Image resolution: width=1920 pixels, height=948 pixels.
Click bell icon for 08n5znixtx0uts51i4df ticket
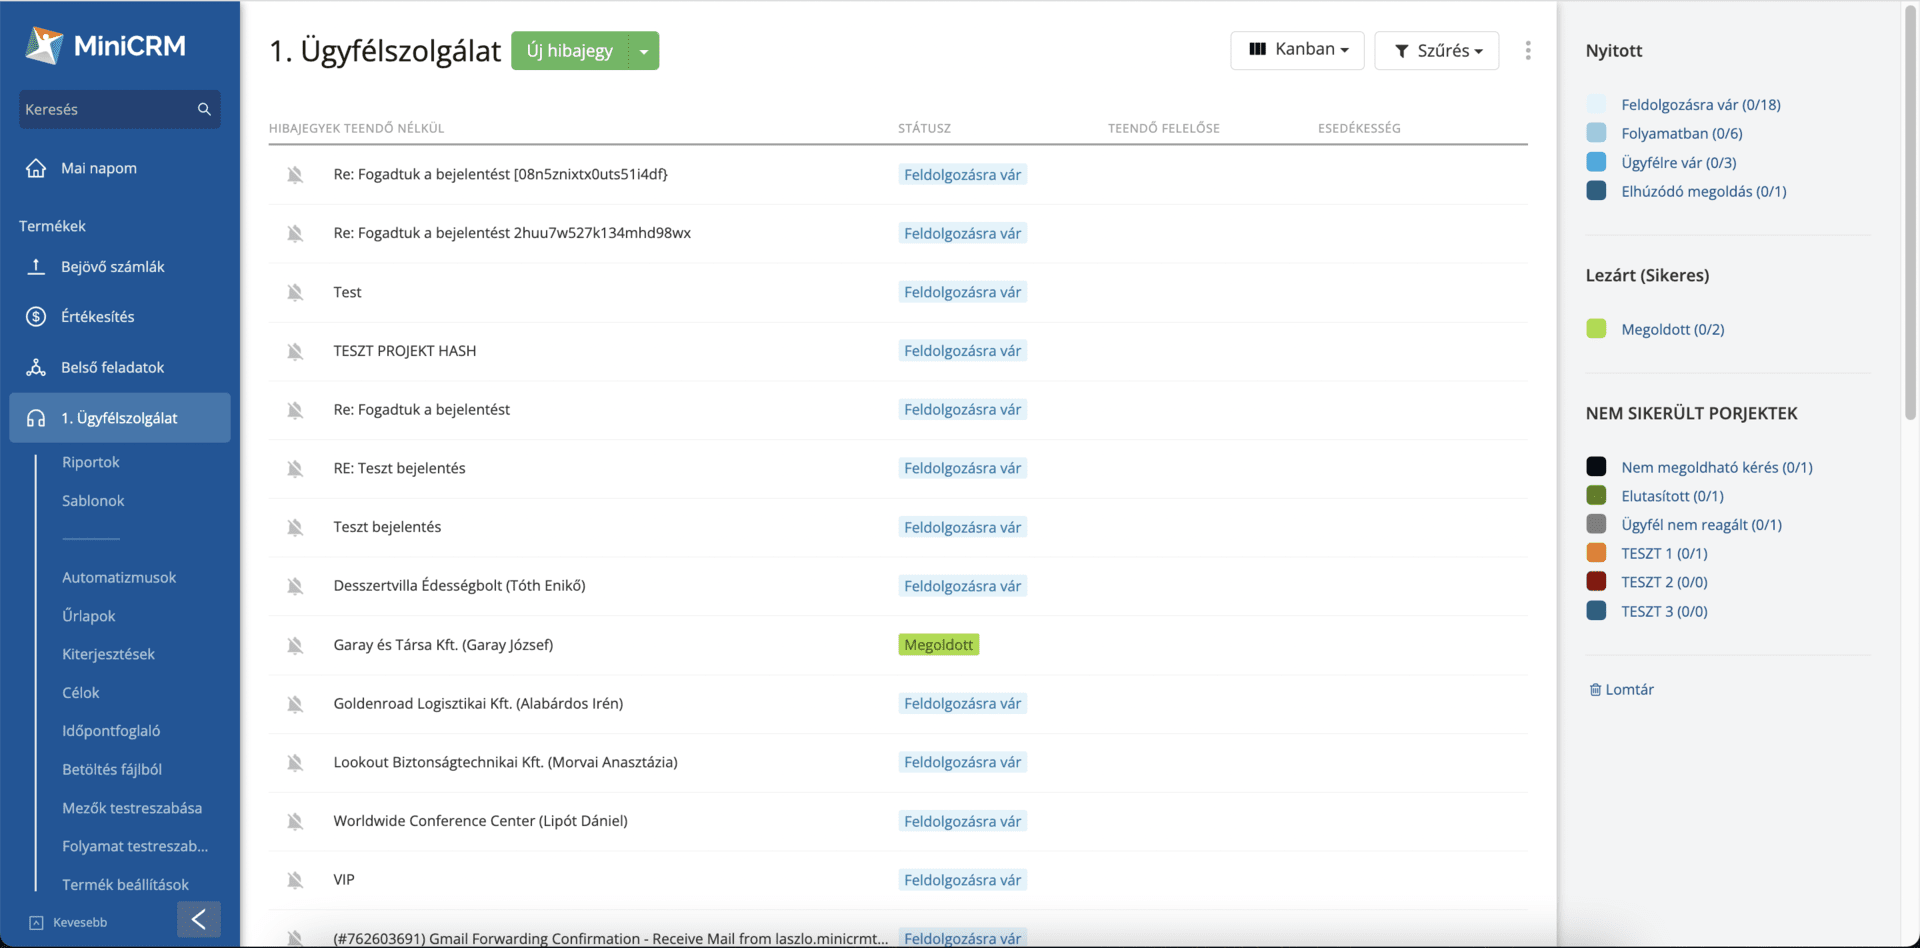click(x=295, y=174)
